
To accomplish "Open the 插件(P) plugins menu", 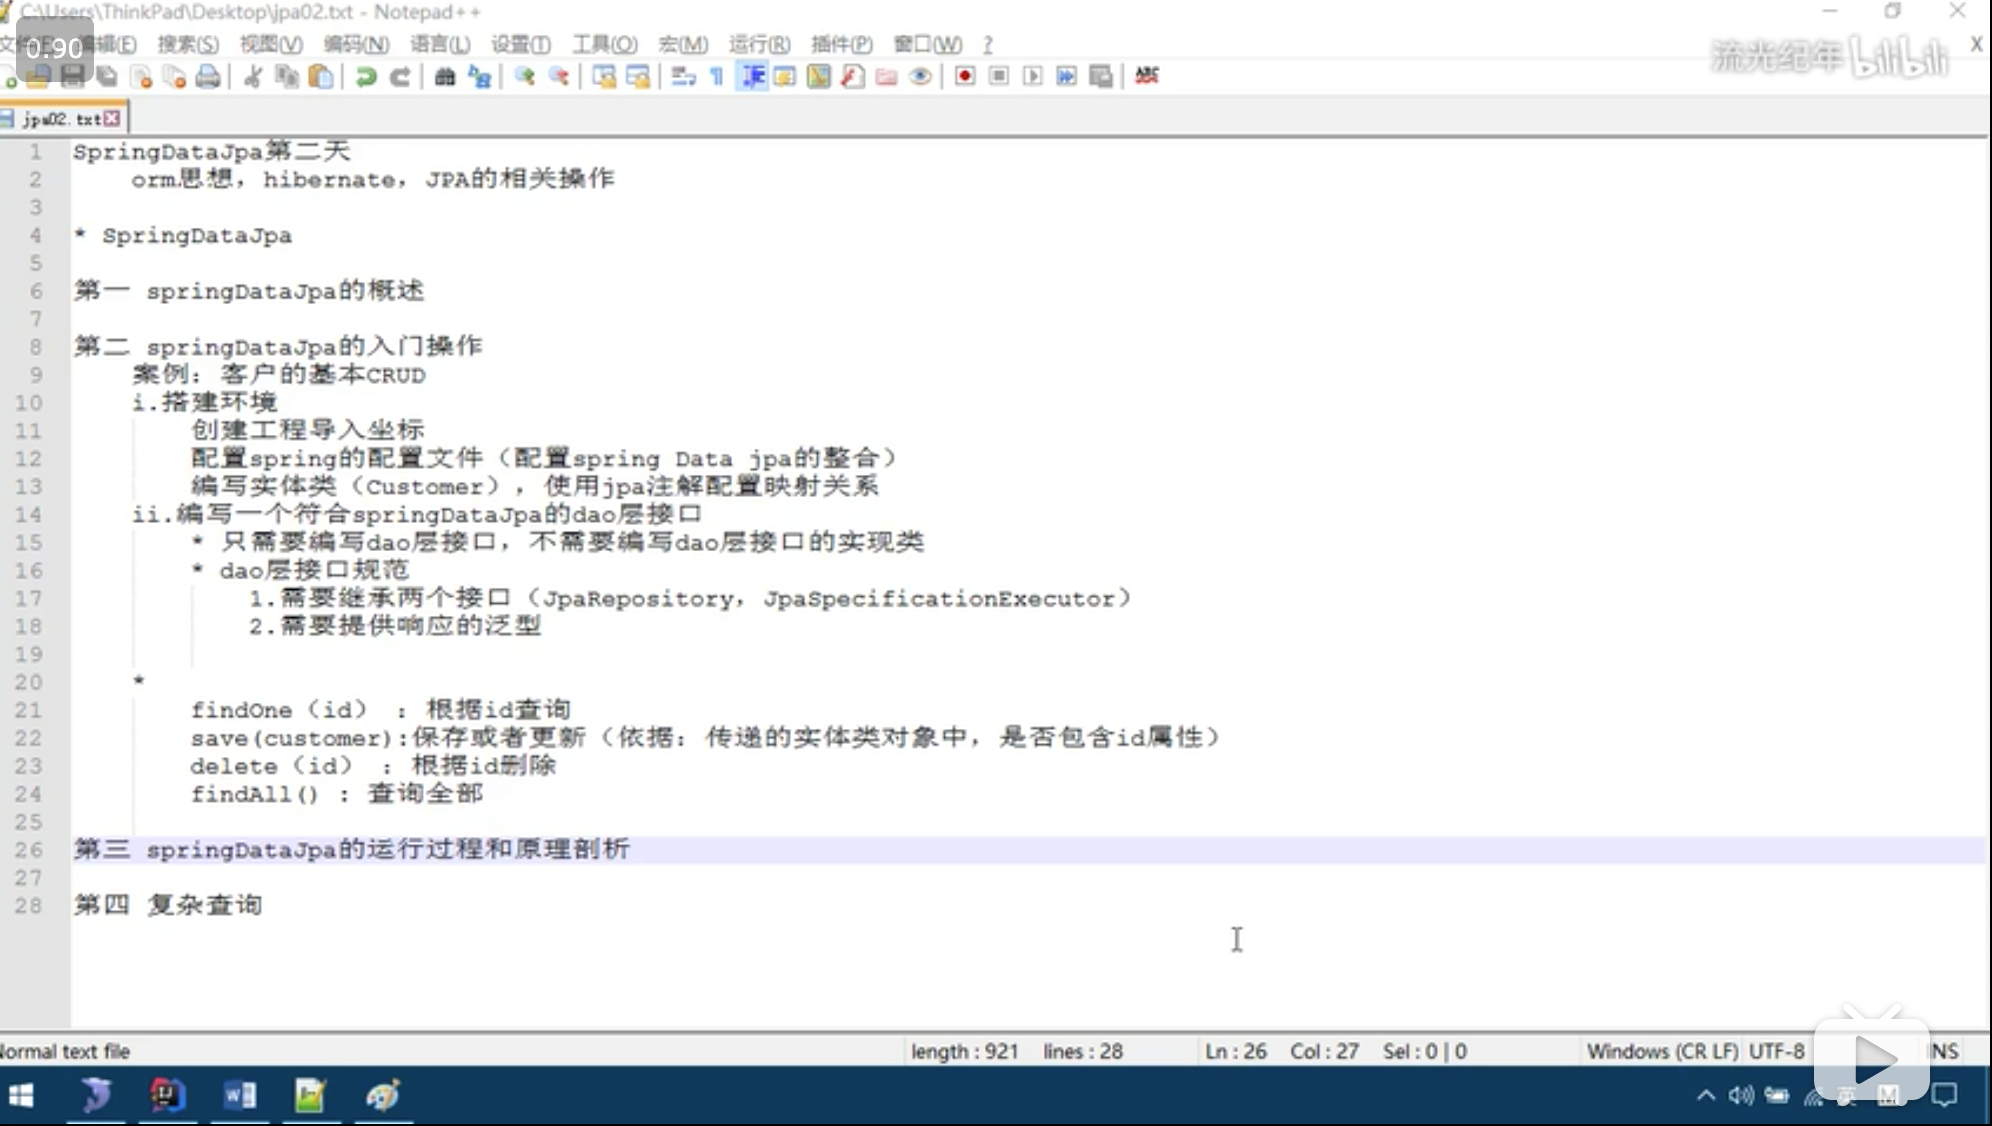I will tap(841, 44).
